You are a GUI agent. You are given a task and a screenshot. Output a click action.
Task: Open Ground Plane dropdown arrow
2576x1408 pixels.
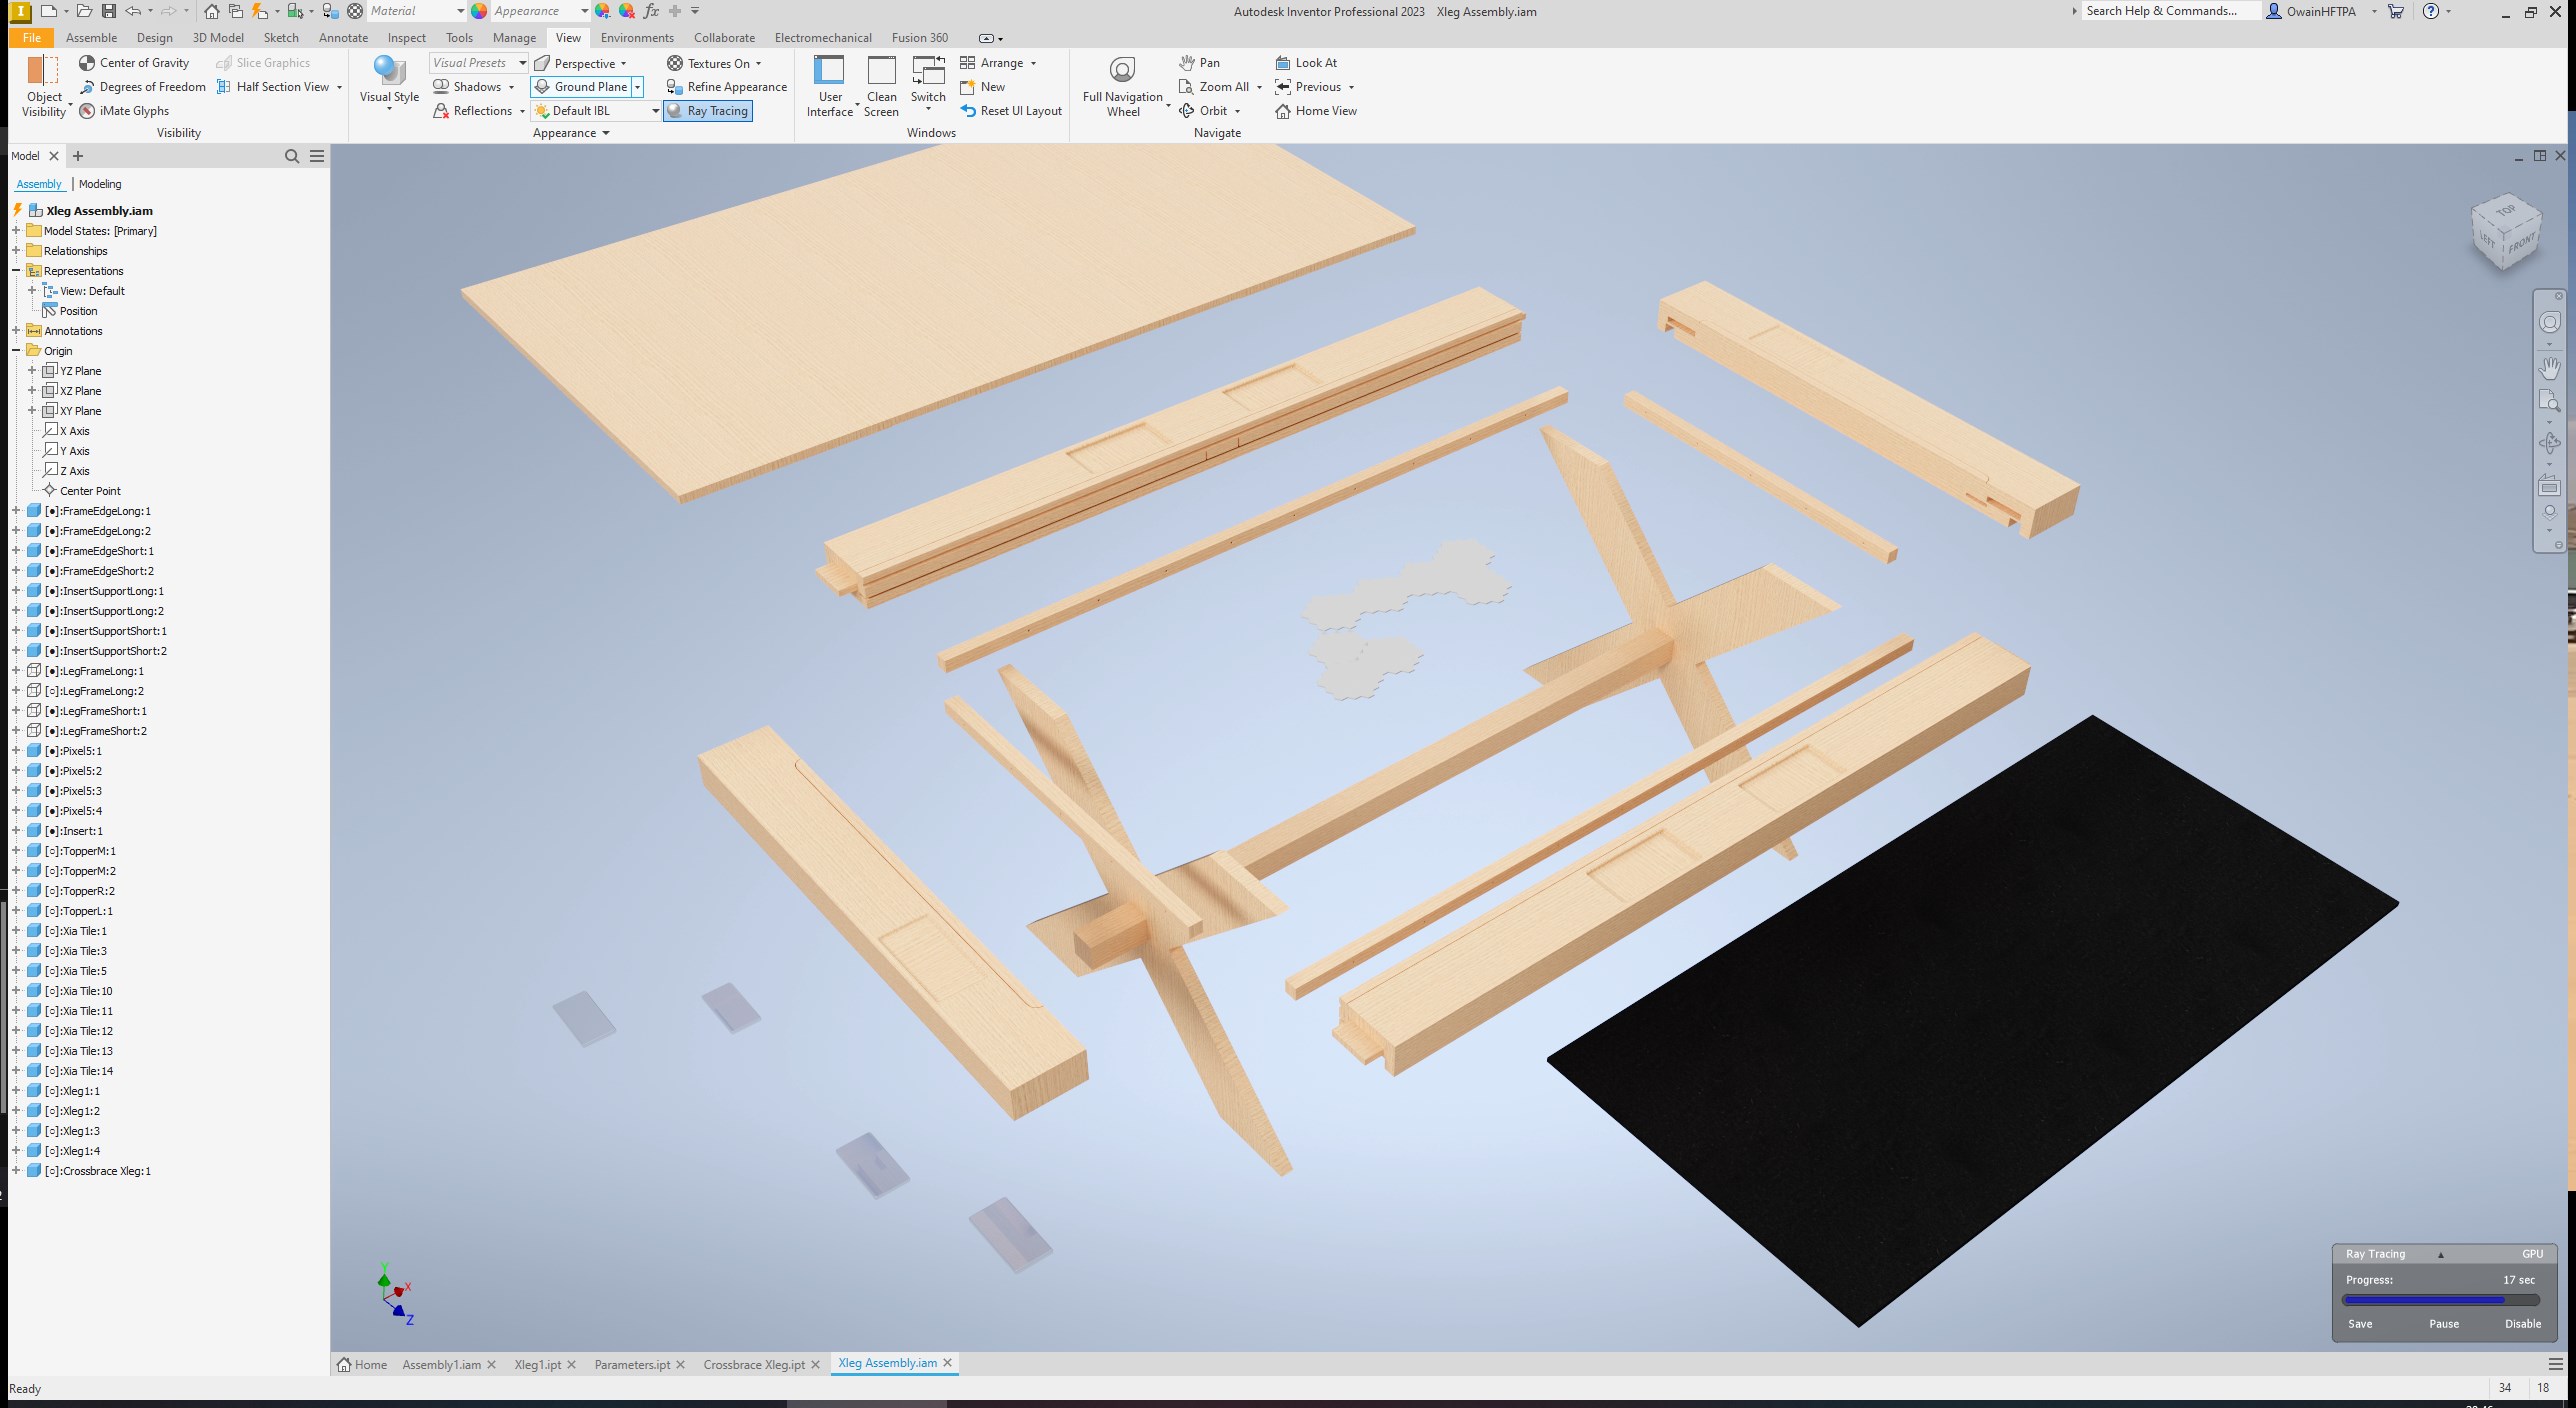(x=637, y=87)
